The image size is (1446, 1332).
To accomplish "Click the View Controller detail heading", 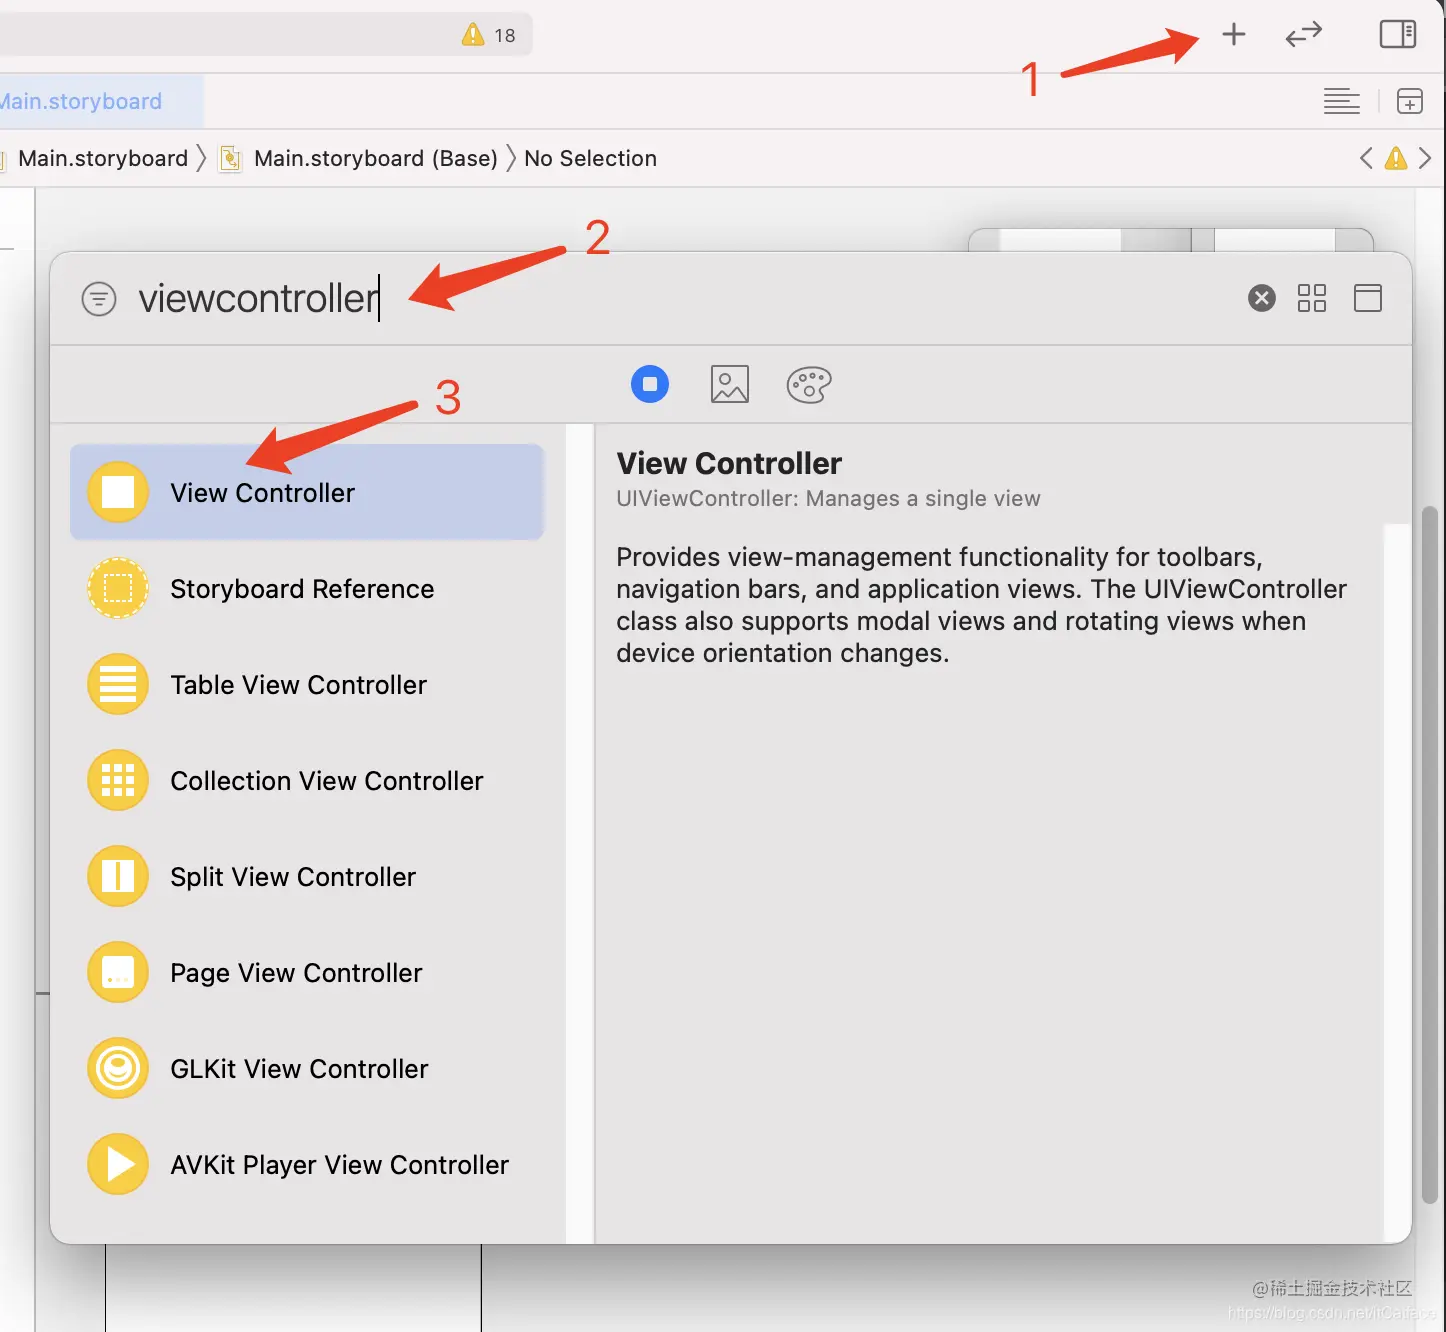I will (729, 463).
